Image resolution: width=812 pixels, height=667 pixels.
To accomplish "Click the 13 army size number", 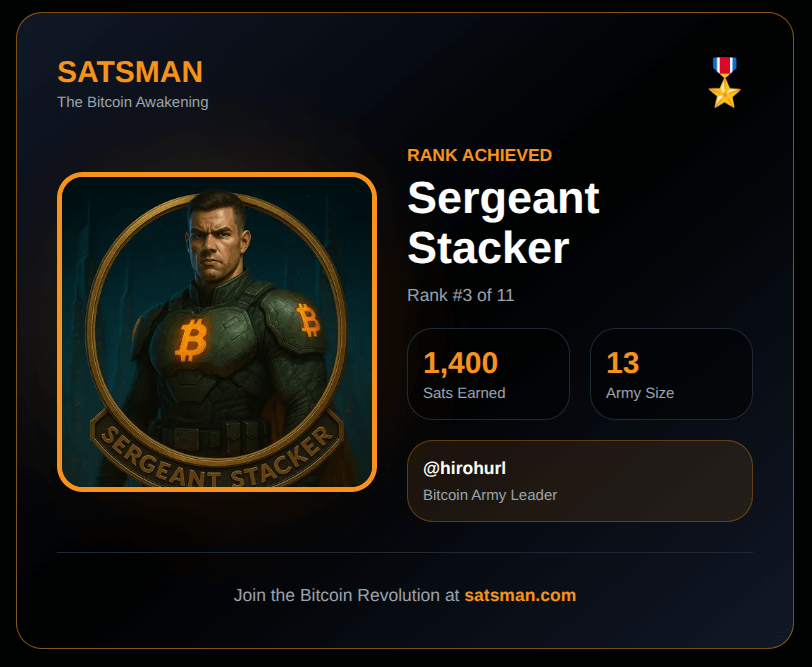I will (x=622, y=362).
